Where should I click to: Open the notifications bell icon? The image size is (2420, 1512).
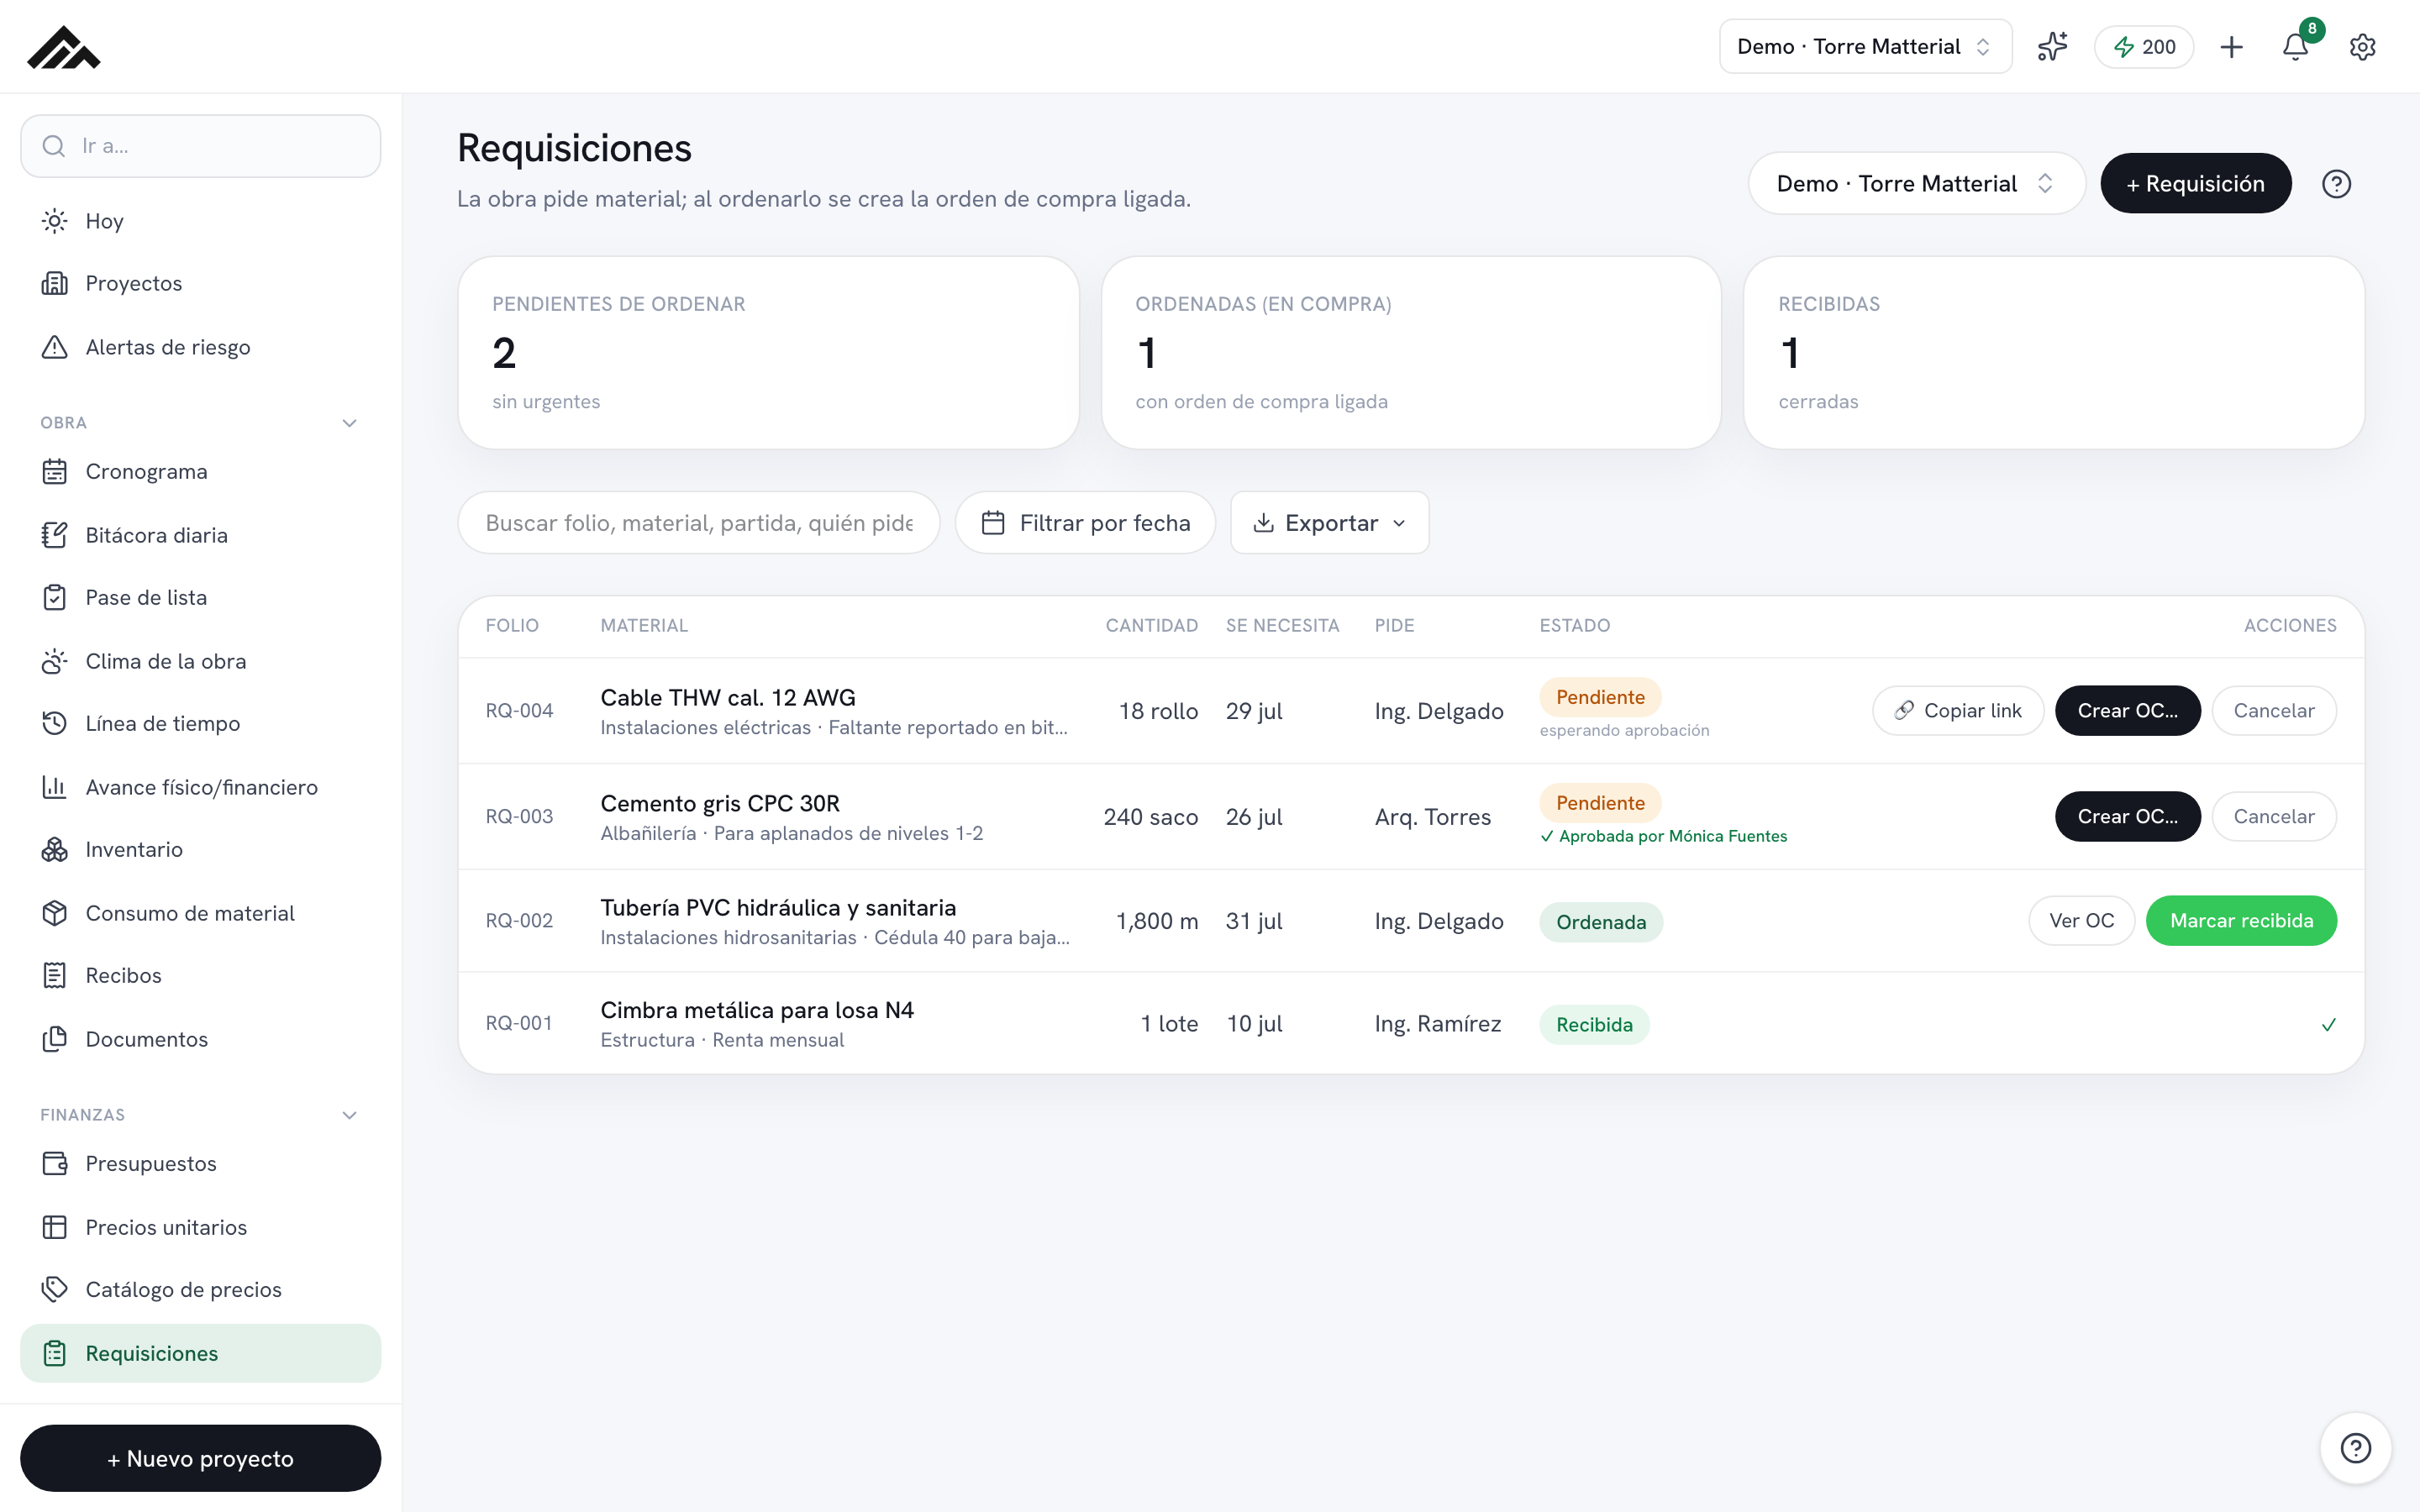coord(2295,47)
